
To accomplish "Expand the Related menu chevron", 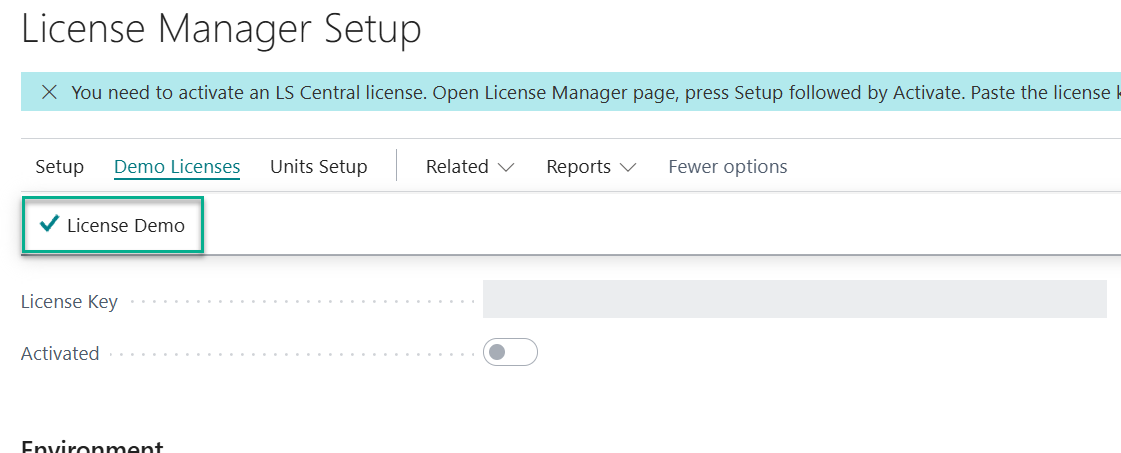I will coord(506,168).
